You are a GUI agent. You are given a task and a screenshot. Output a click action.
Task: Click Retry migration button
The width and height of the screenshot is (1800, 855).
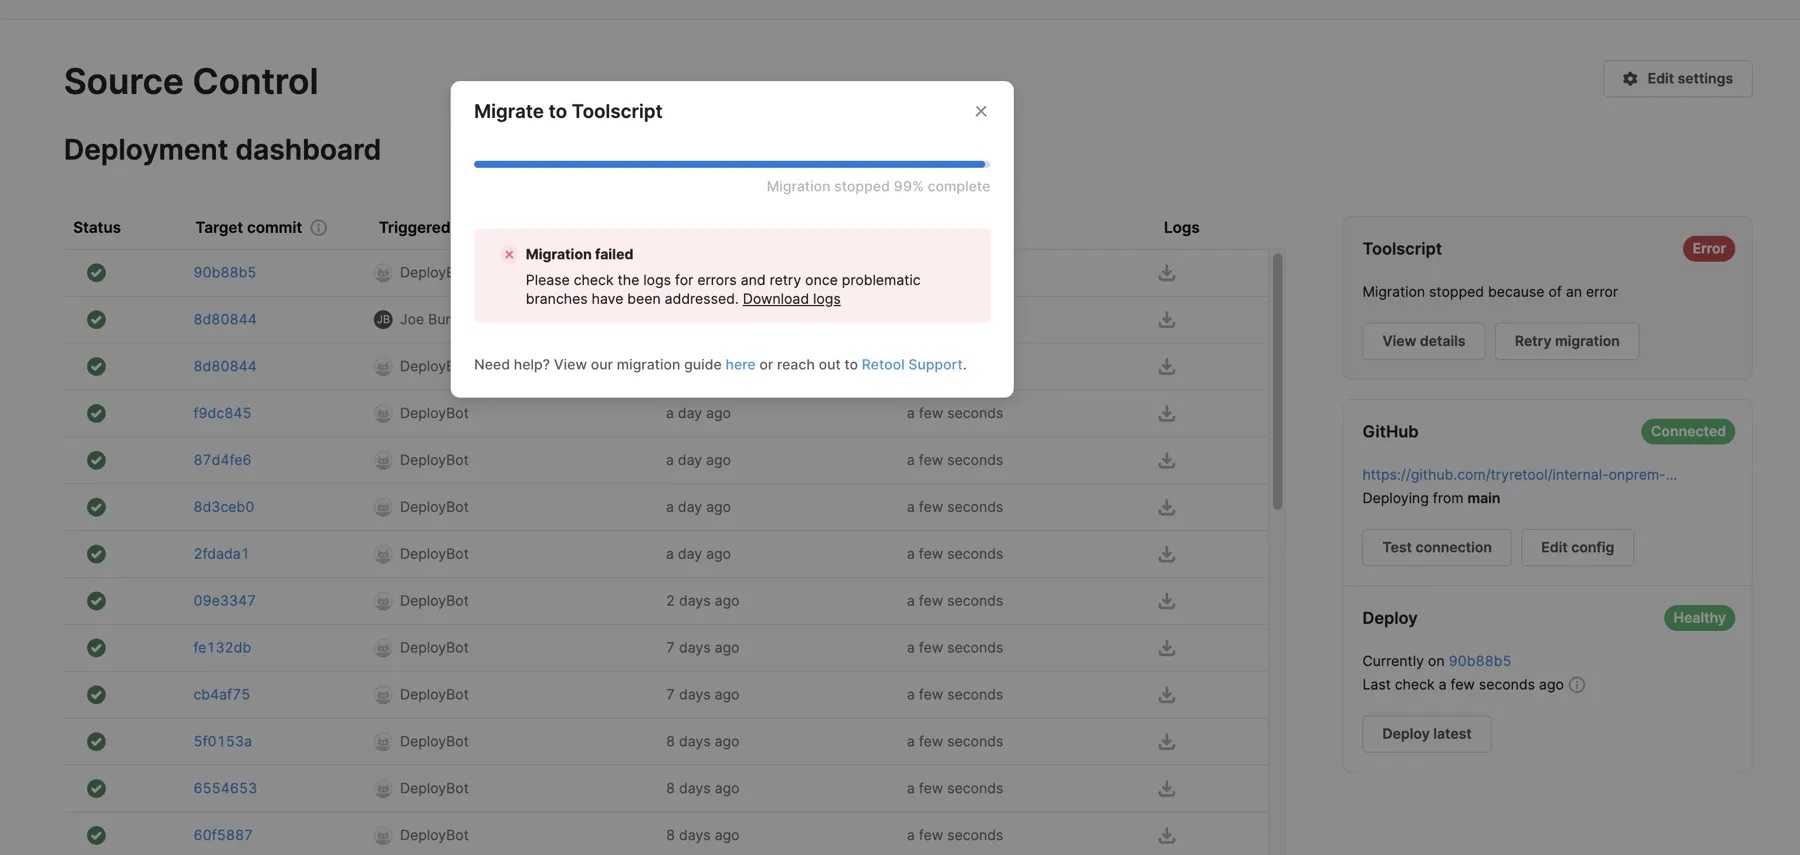point(1566,341)
